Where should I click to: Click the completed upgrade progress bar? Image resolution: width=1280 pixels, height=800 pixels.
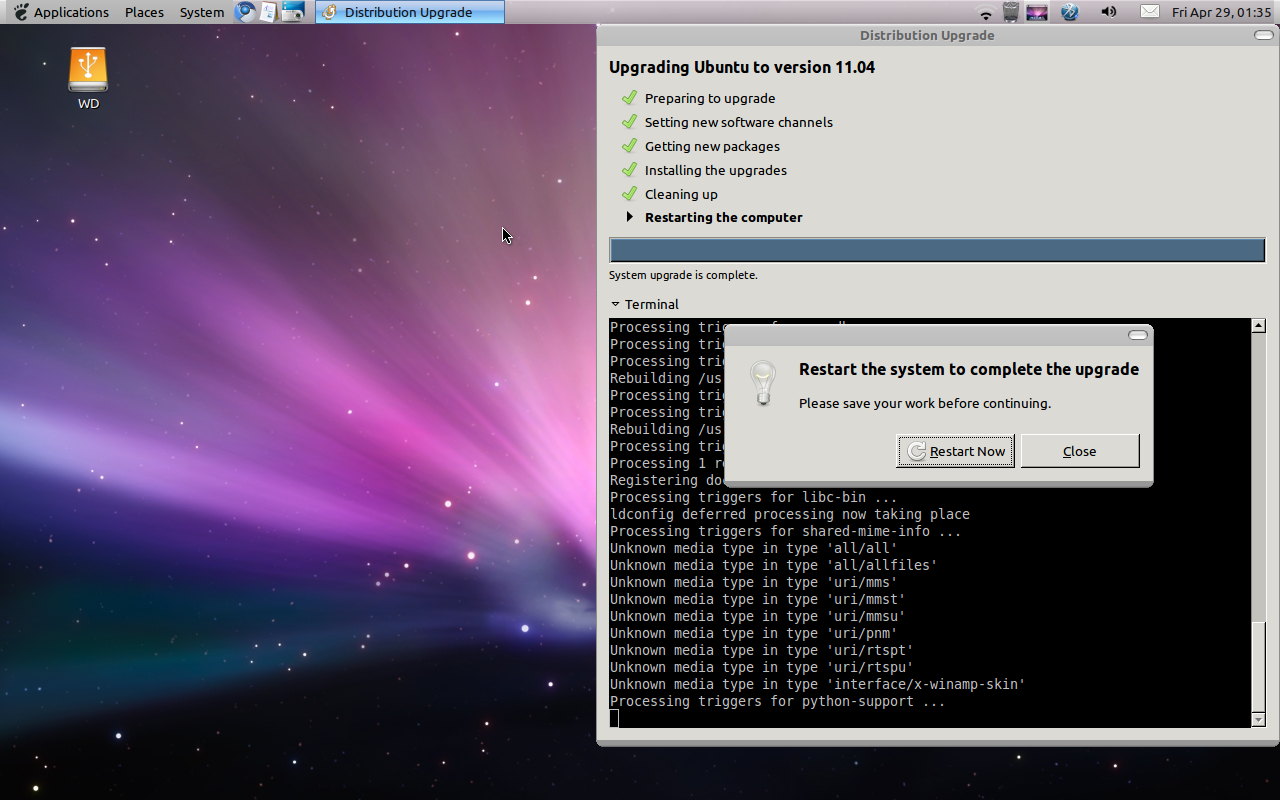[937, 250]
